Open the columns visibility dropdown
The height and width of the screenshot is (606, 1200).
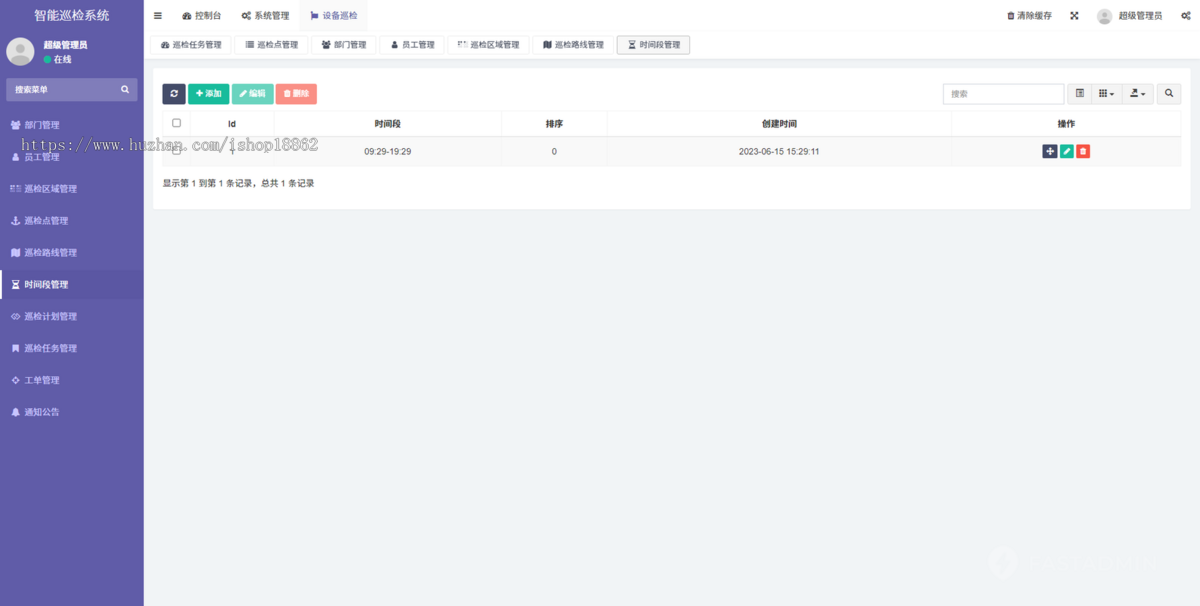tap(1105, 93)
